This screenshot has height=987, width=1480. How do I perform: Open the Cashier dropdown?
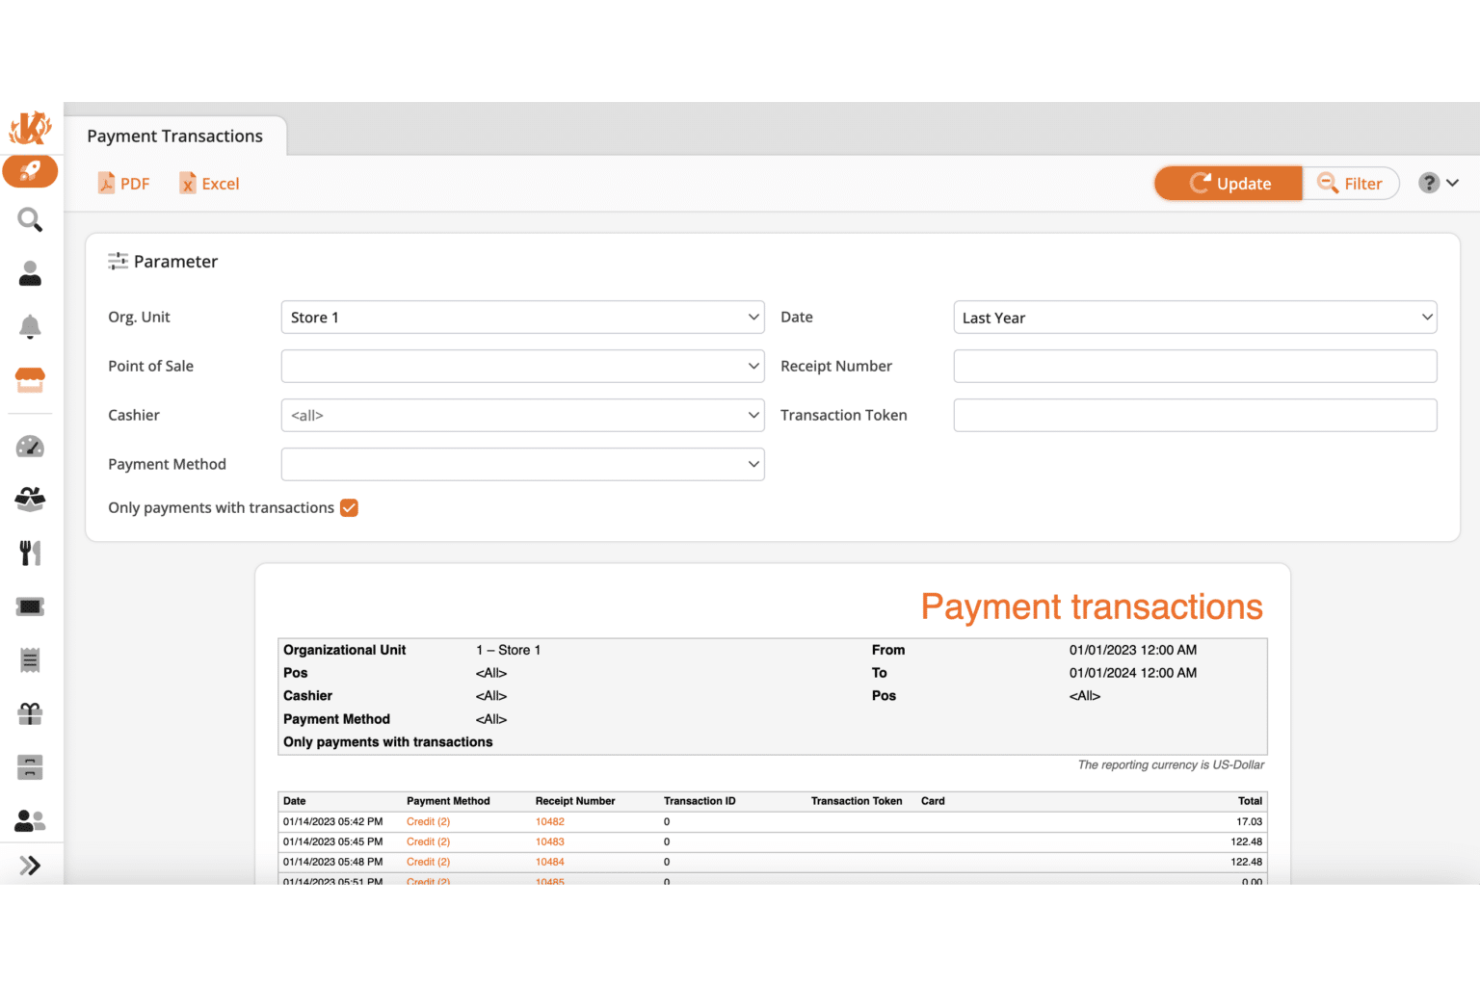(x=522, y=415)
